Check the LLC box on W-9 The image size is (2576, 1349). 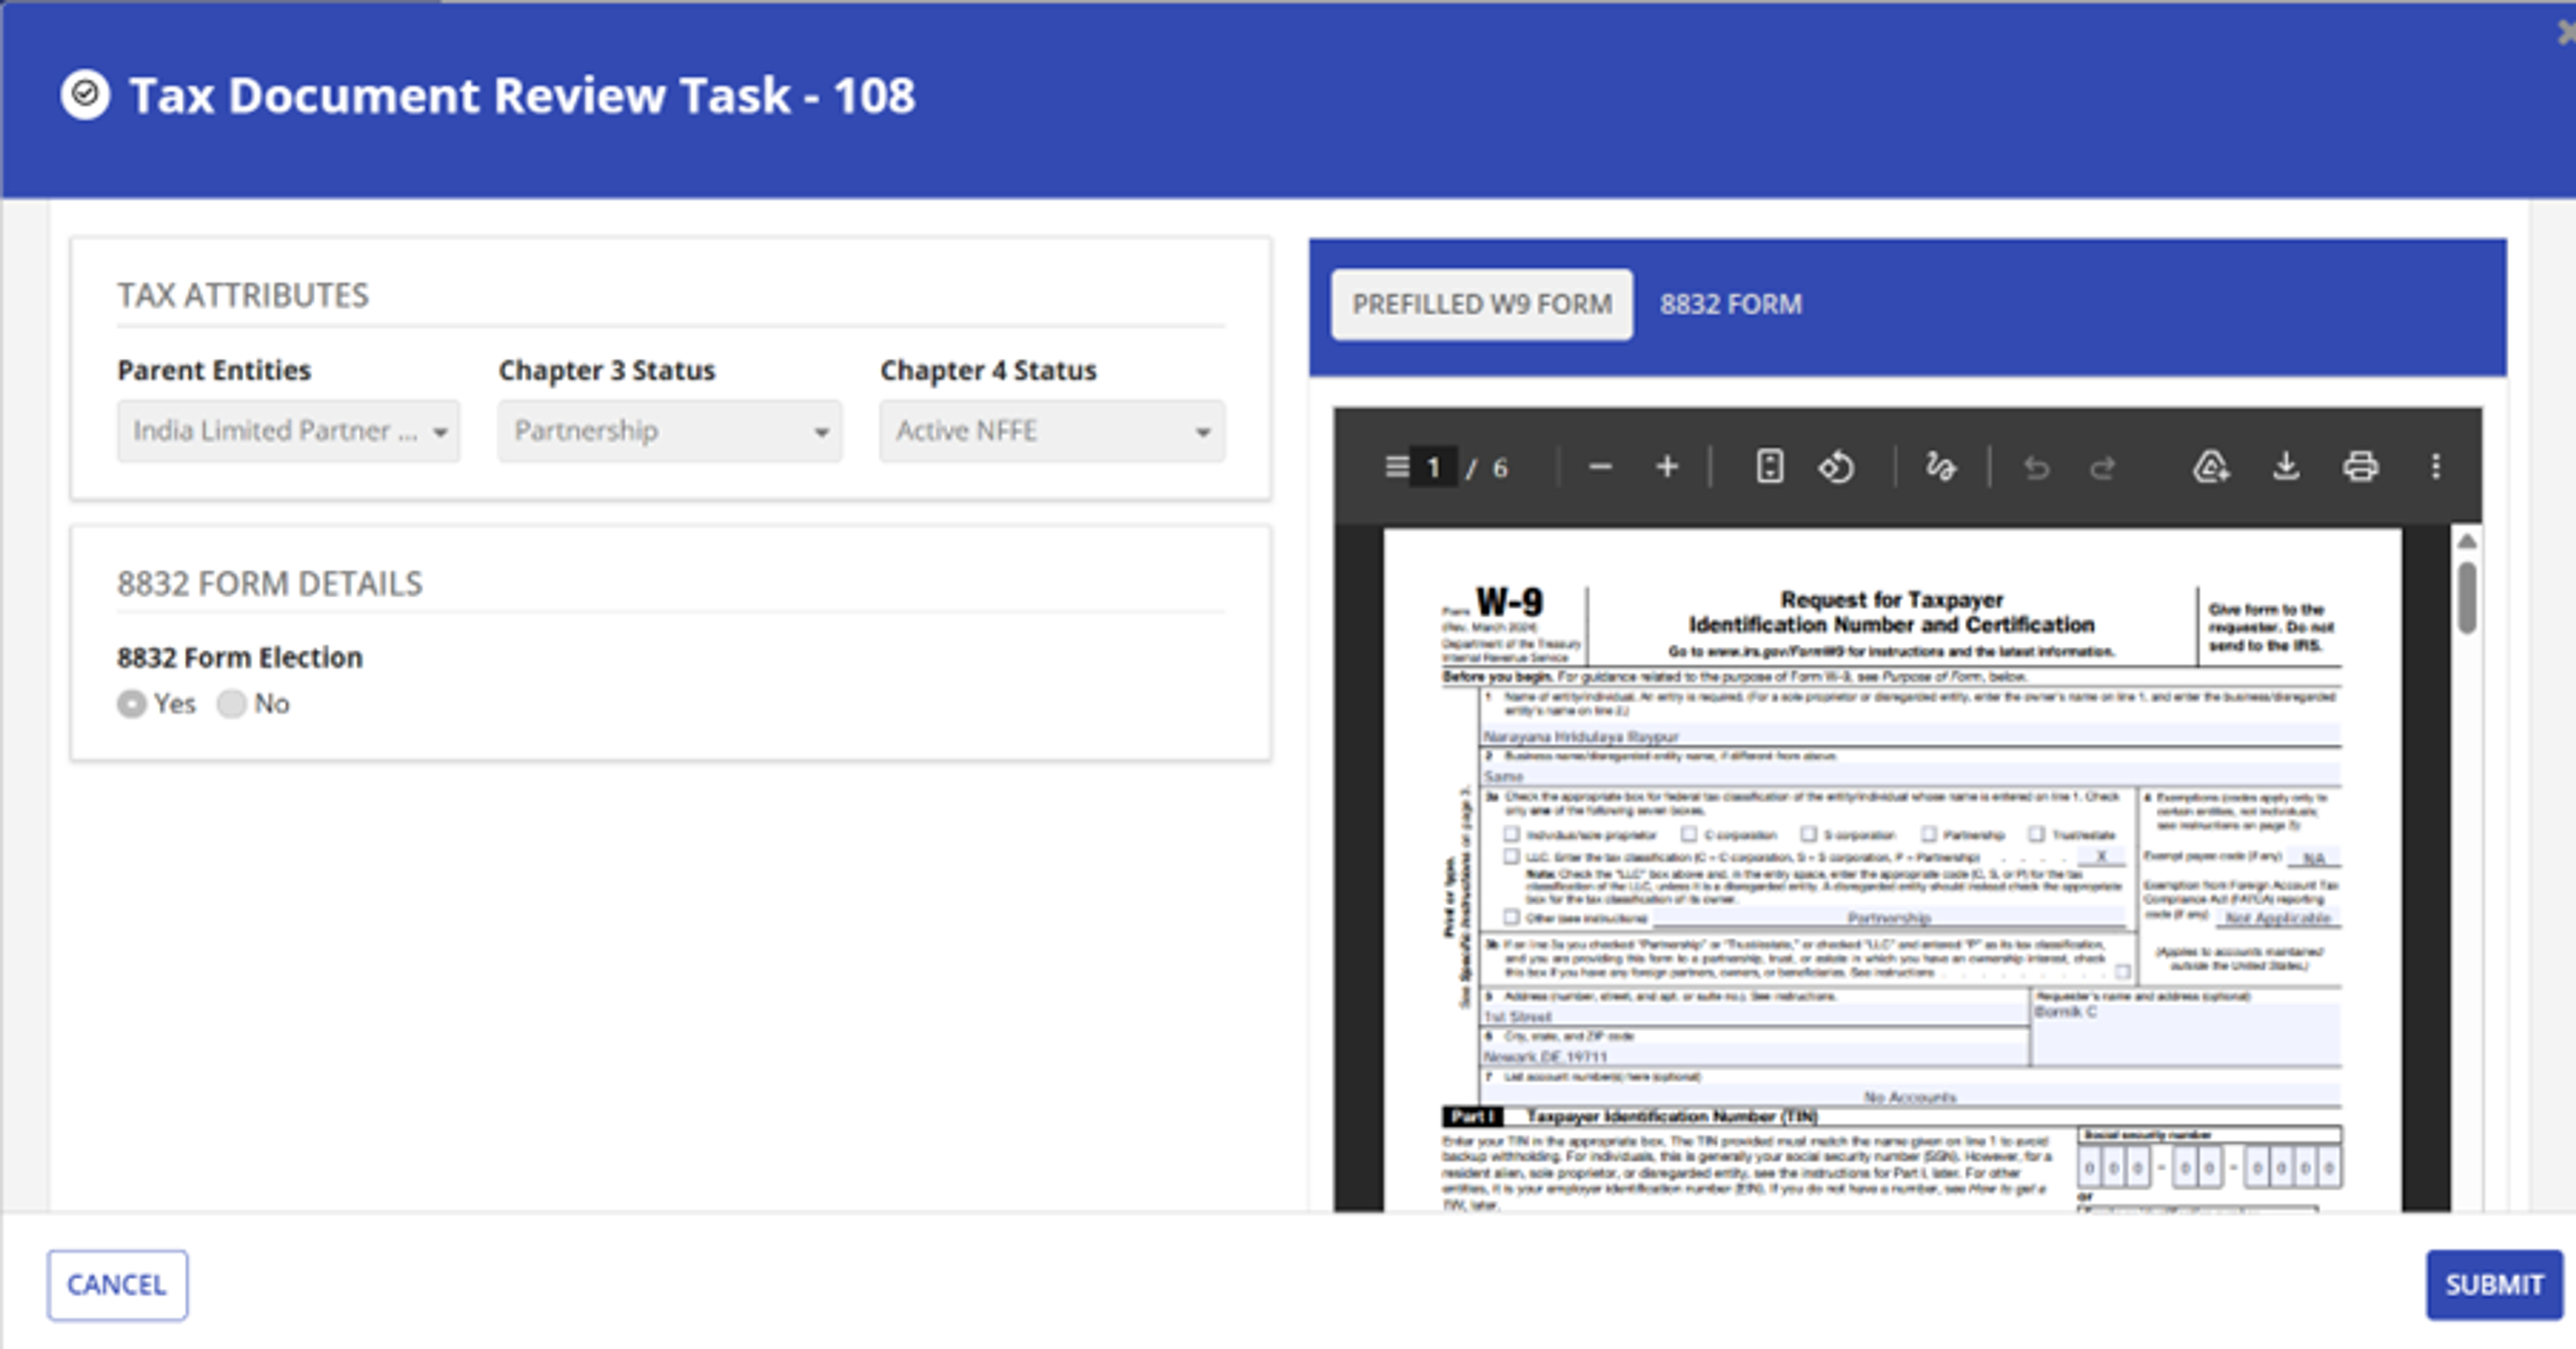[x=1512, y=857]
